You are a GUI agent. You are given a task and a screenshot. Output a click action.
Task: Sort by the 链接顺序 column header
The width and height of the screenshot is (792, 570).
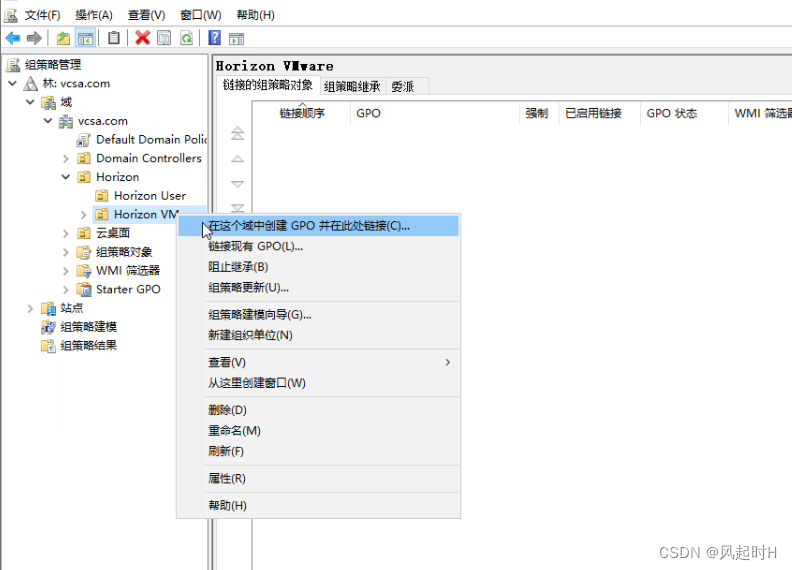302,113
